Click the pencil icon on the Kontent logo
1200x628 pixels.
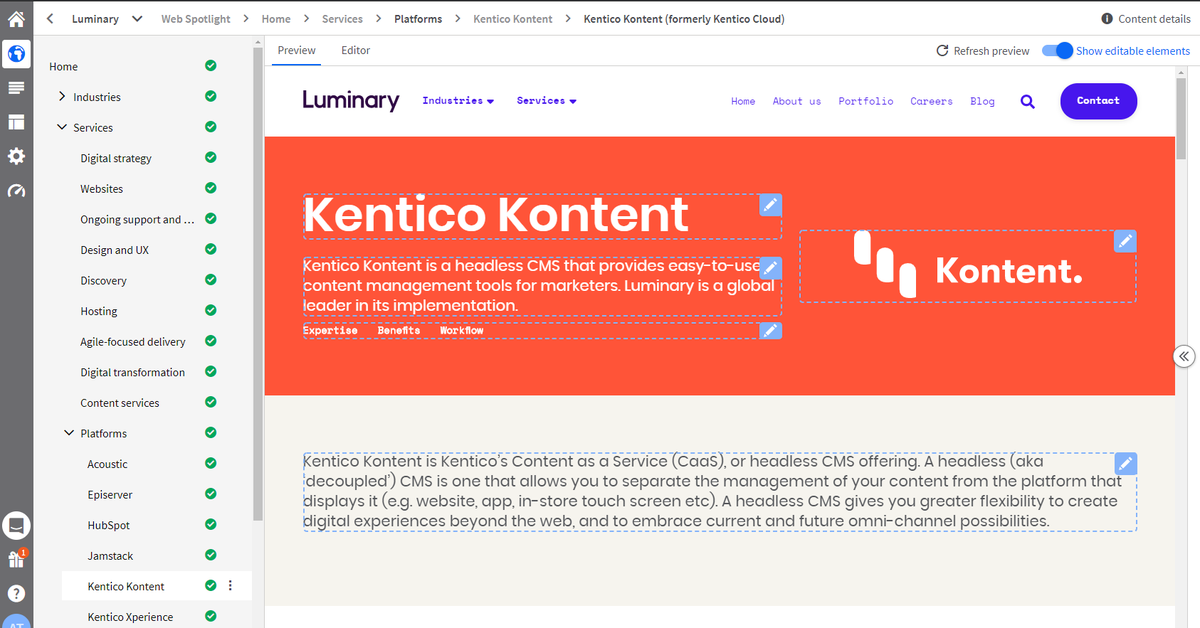tap(1125, 241)
